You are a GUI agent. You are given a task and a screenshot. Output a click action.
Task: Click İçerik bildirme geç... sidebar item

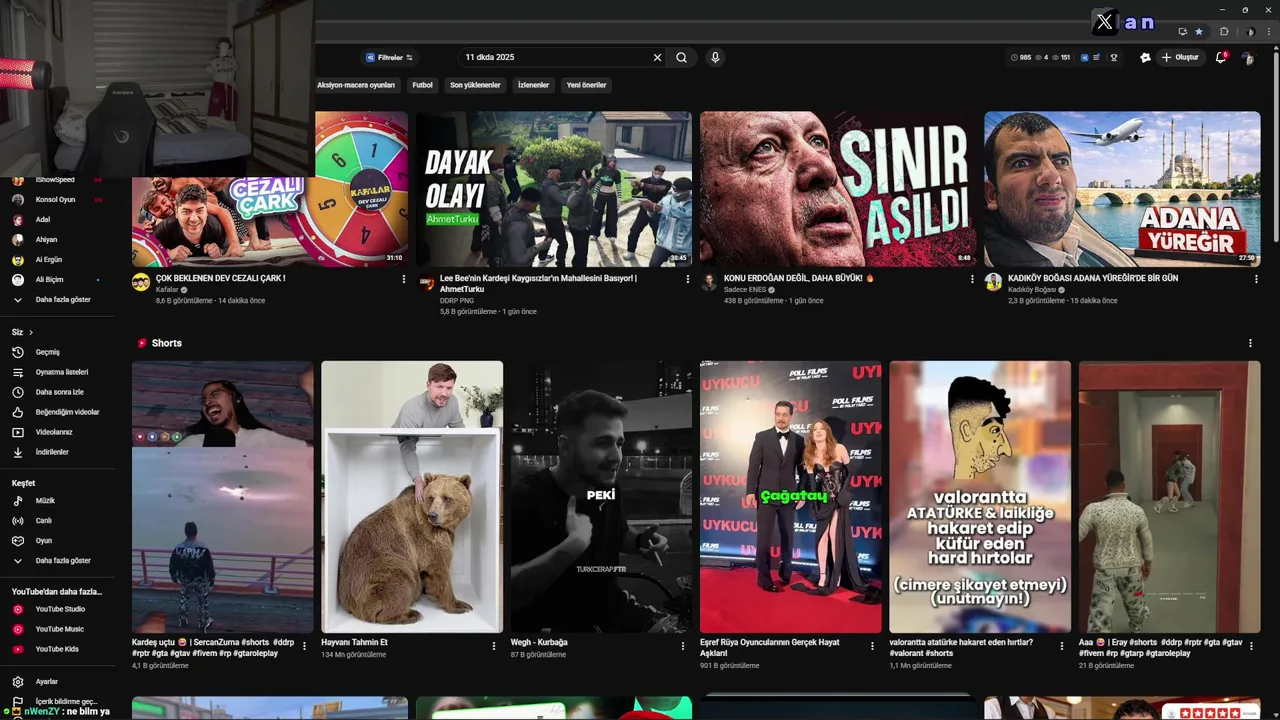tap(65, 701)
